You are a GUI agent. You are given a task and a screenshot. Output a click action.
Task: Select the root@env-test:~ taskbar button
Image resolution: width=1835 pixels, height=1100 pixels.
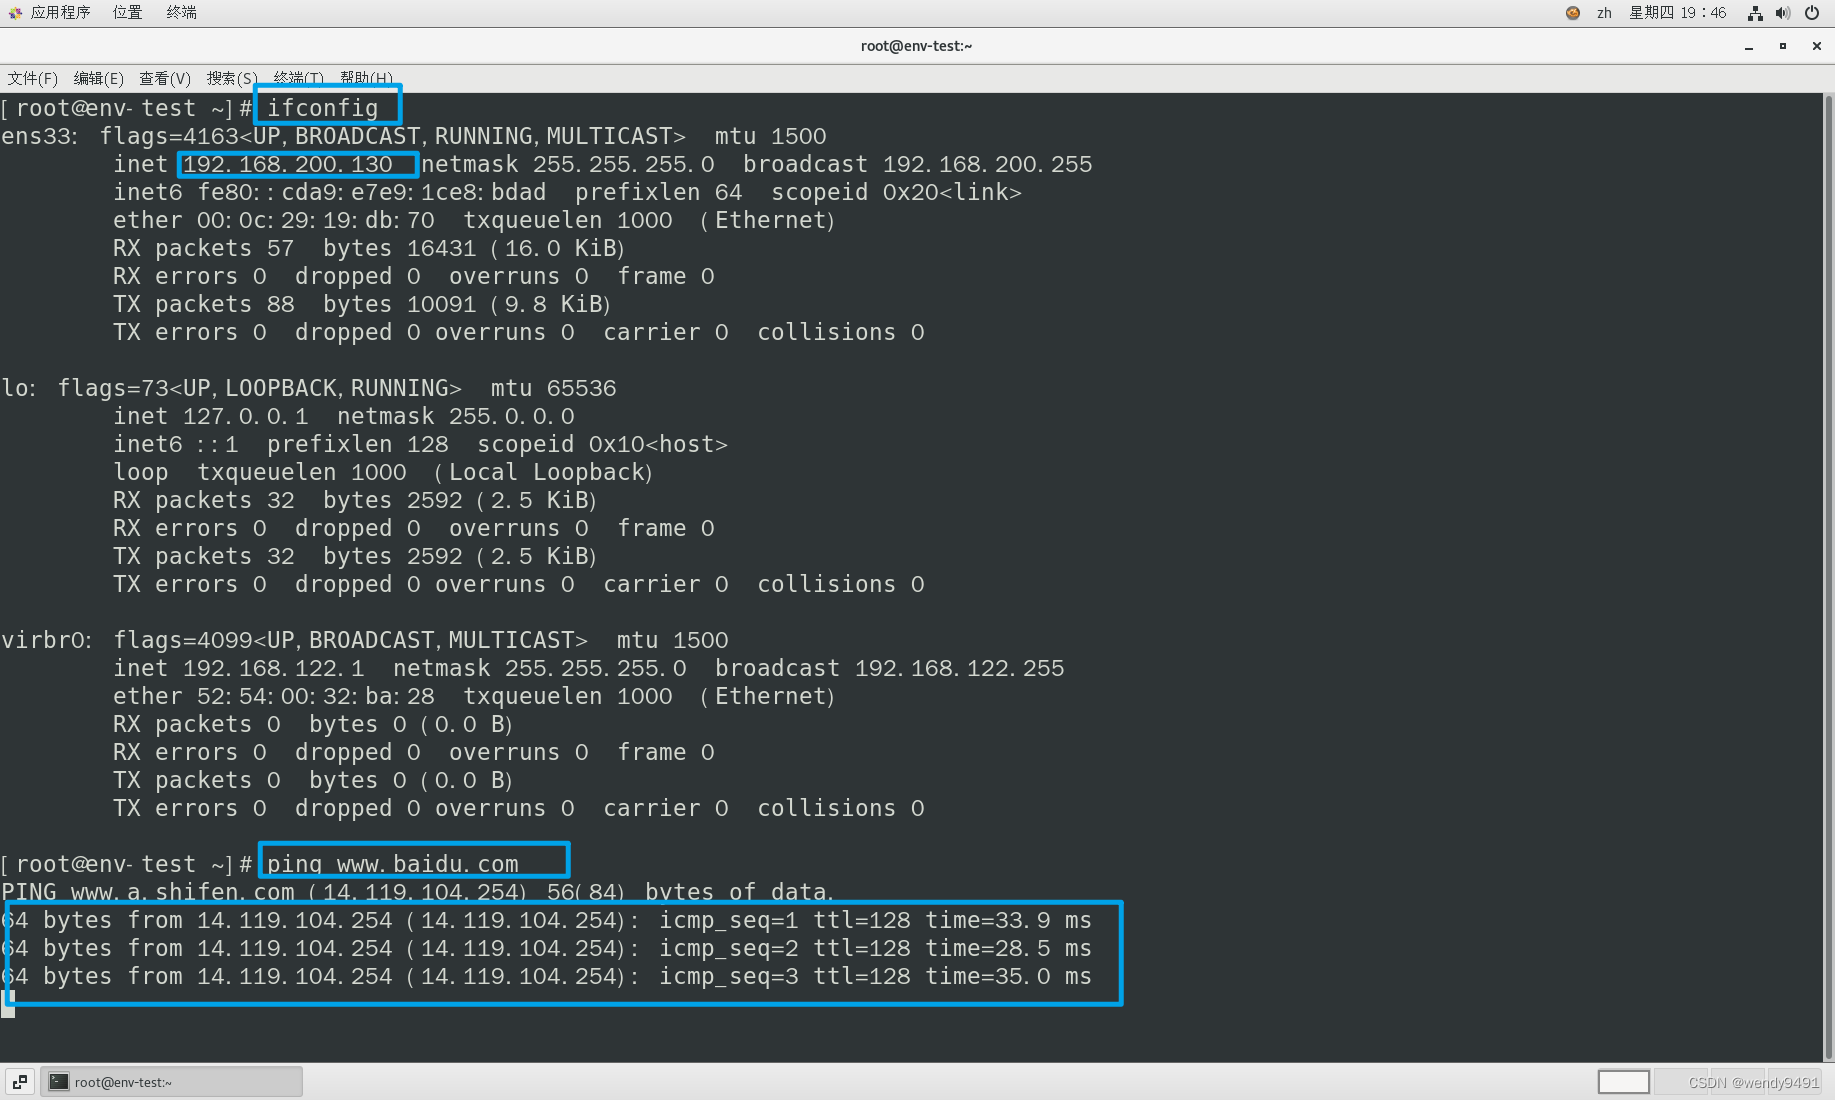[170, 1081]
